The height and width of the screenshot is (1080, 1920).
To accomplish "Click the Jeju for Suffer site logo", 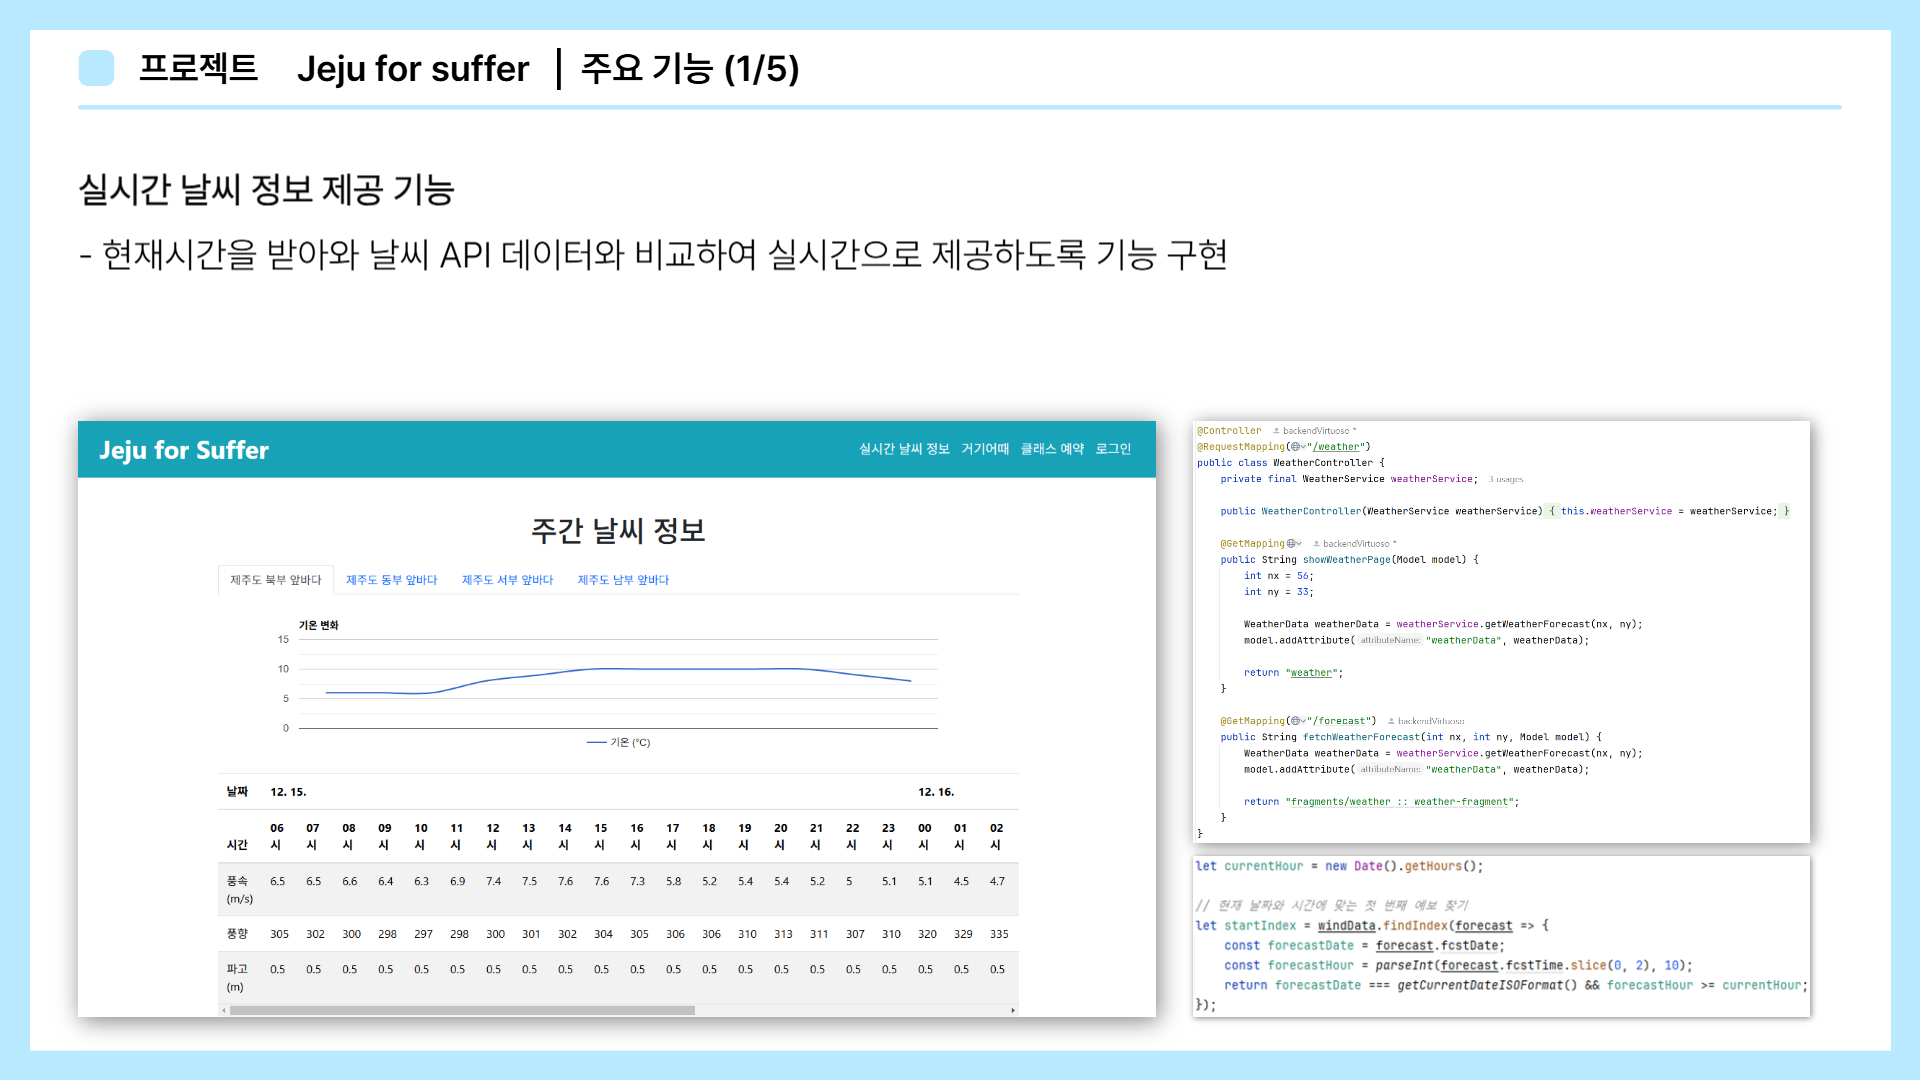I will tap(184, 450).
